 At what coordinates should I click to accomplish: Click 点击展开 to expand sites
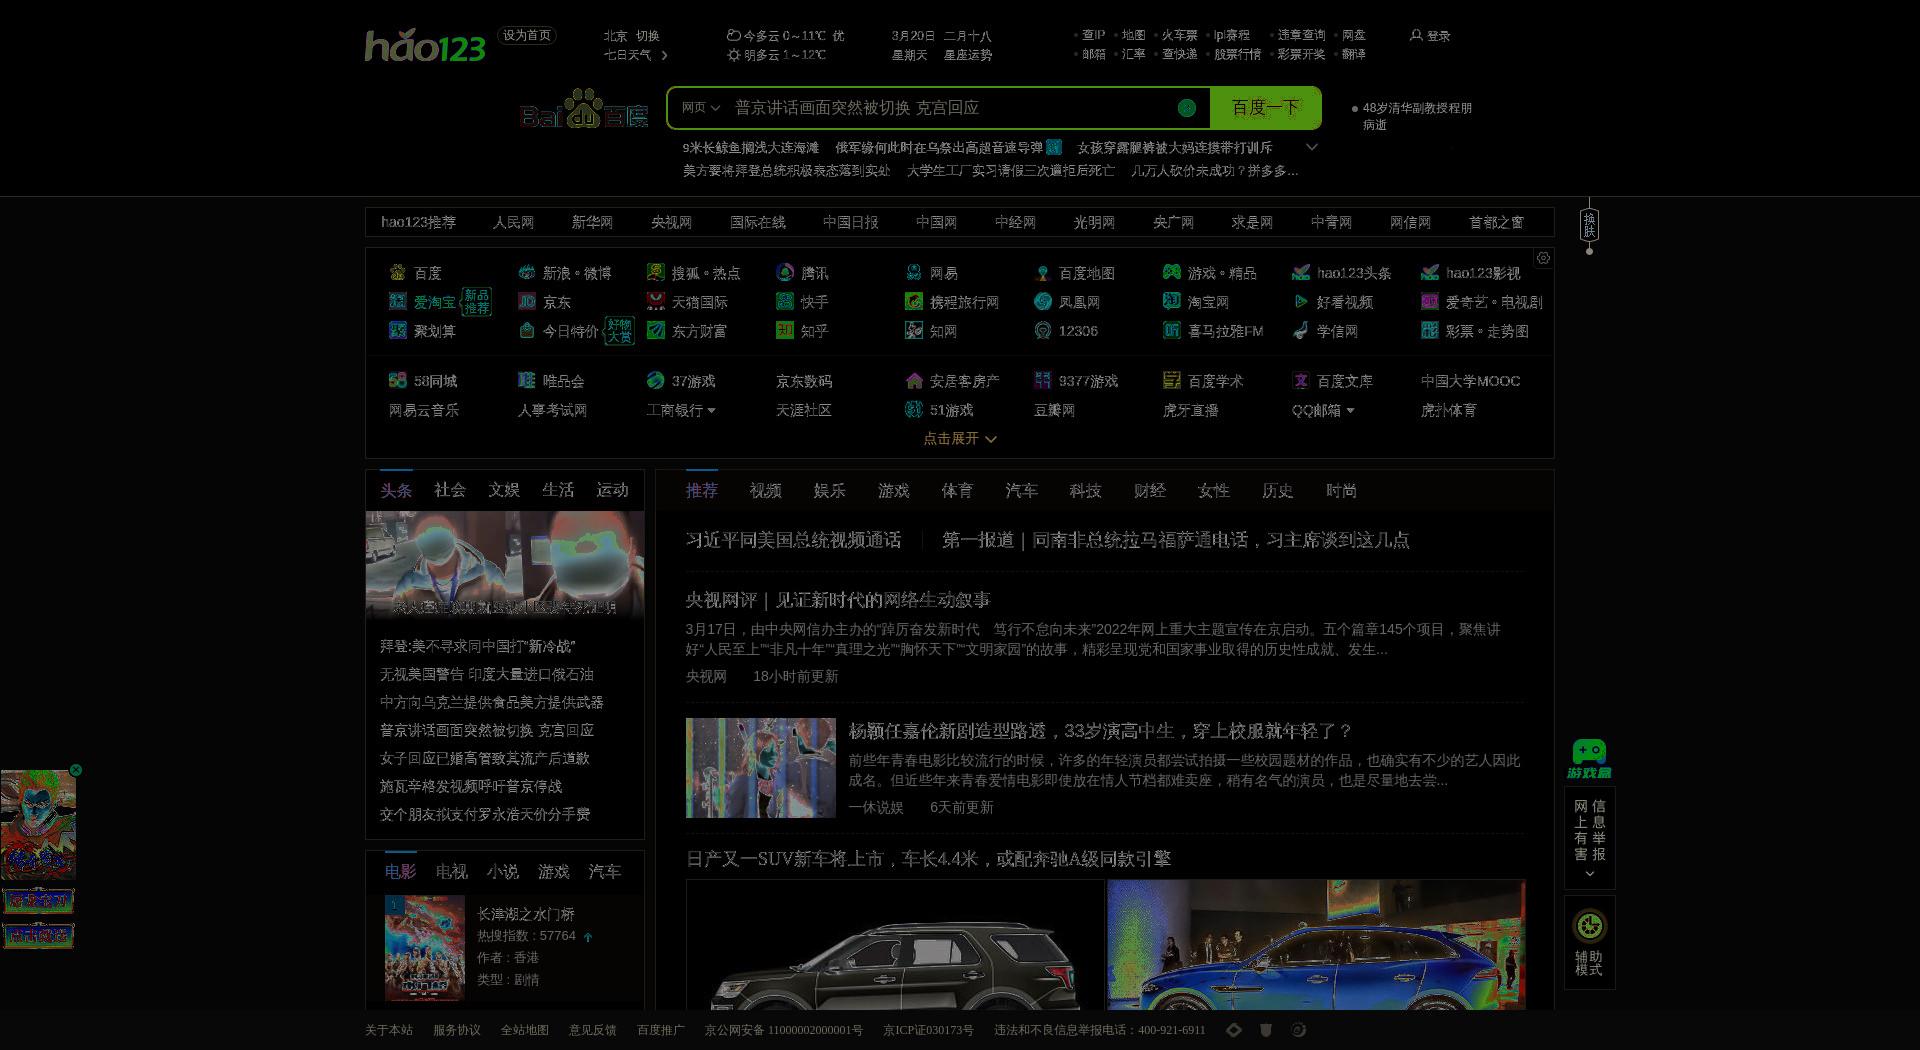click(x=959, y=438)
